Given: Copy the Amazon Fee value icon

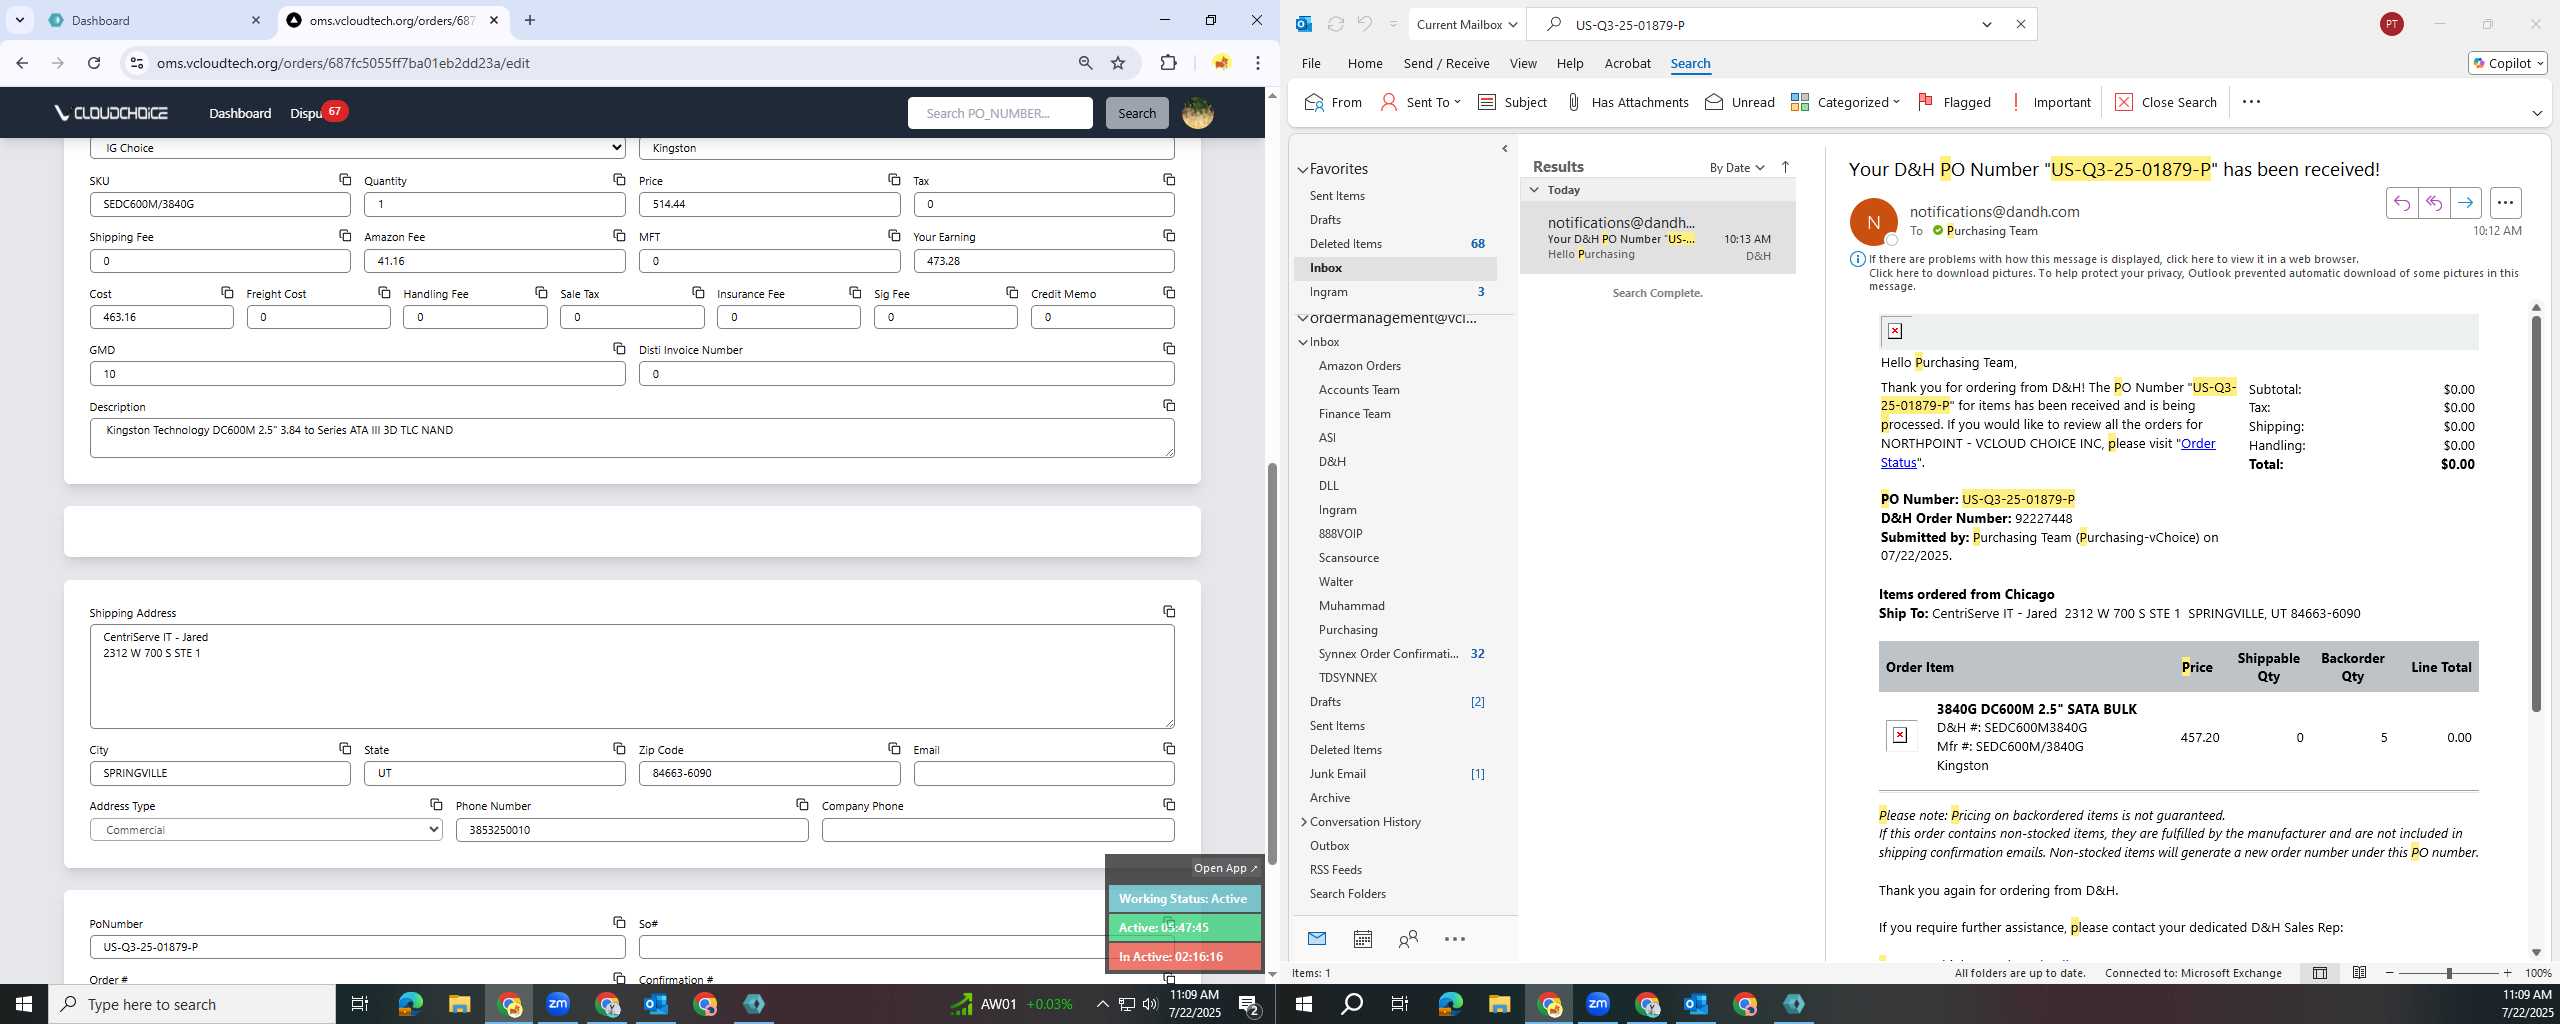Looking at the screenshot, I should coord(619,236).
